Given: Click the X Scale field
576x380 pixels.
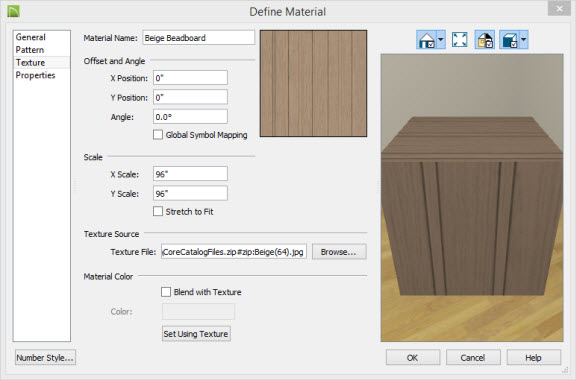Looking at the screenshot, I should tap(190, 174).
